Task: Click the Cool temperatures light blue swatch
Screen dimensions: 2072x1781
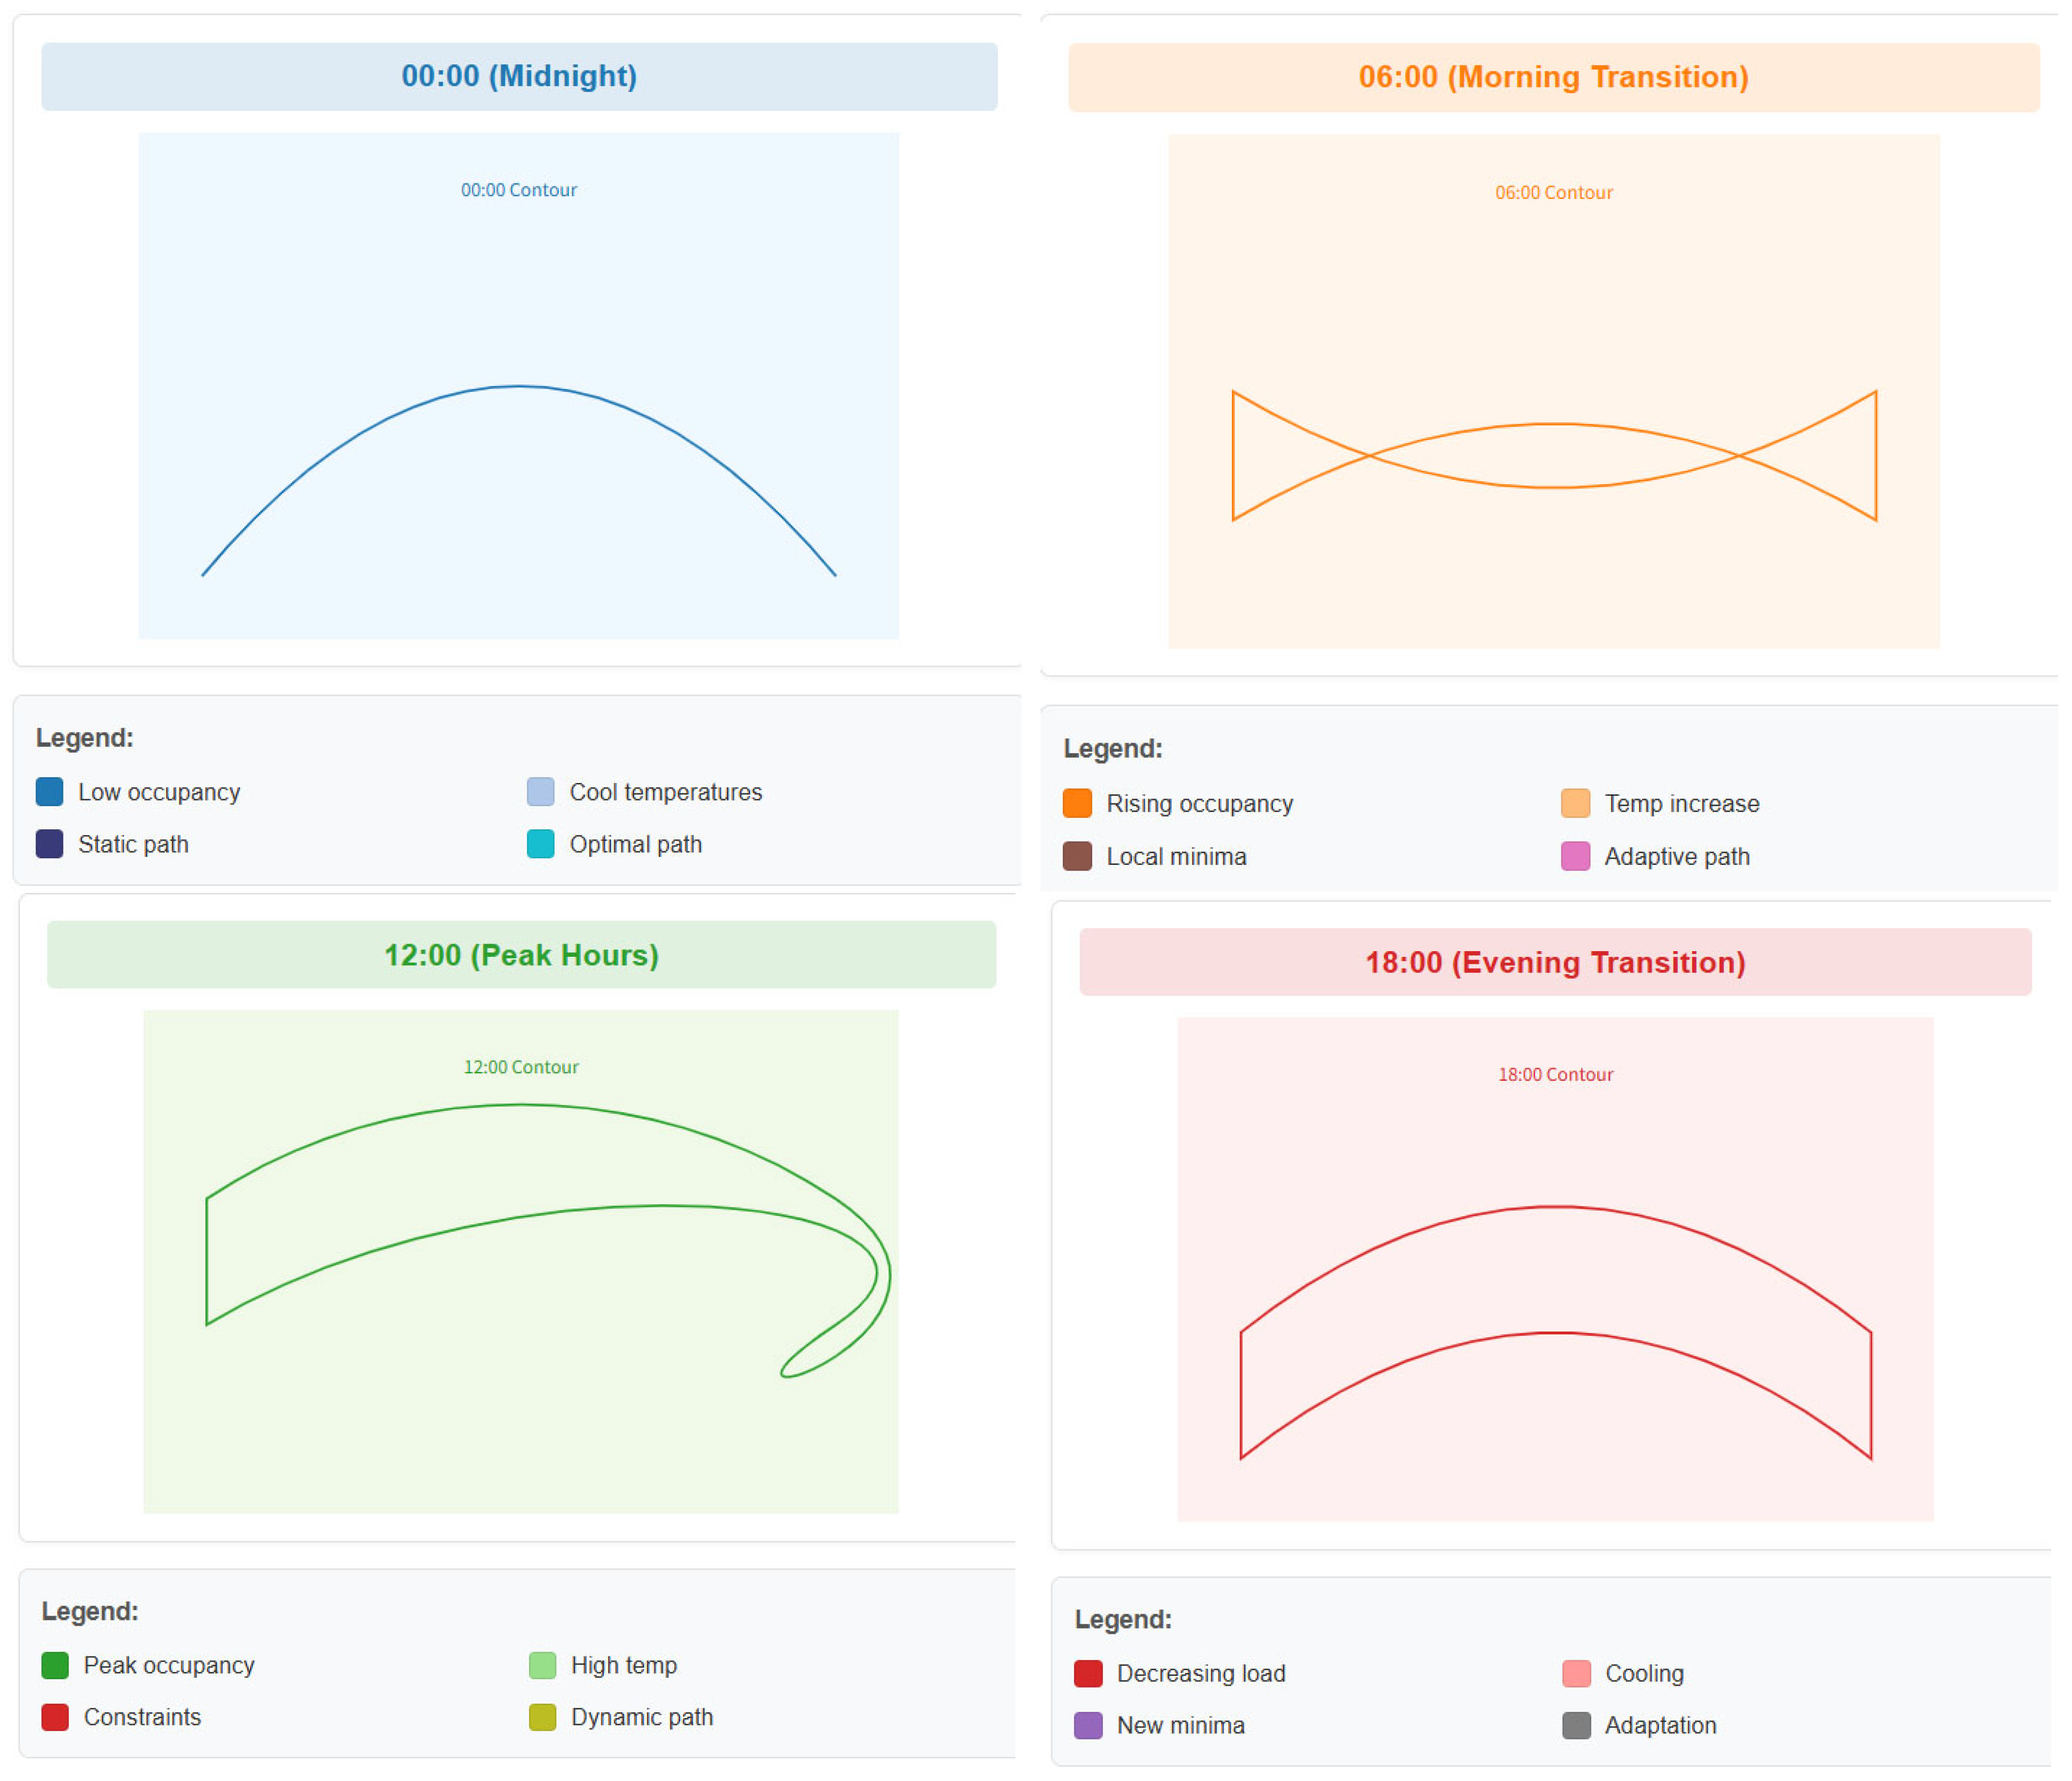Action: 541,792
